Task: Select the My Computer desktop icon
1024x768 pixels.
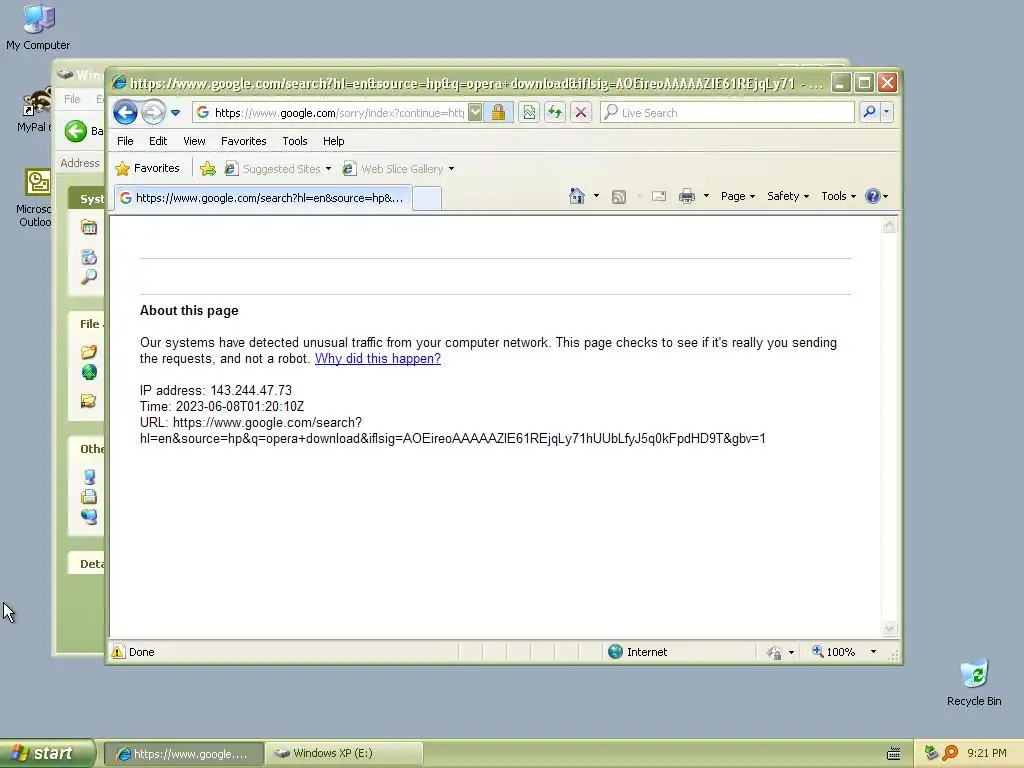Action: point(38,27)
